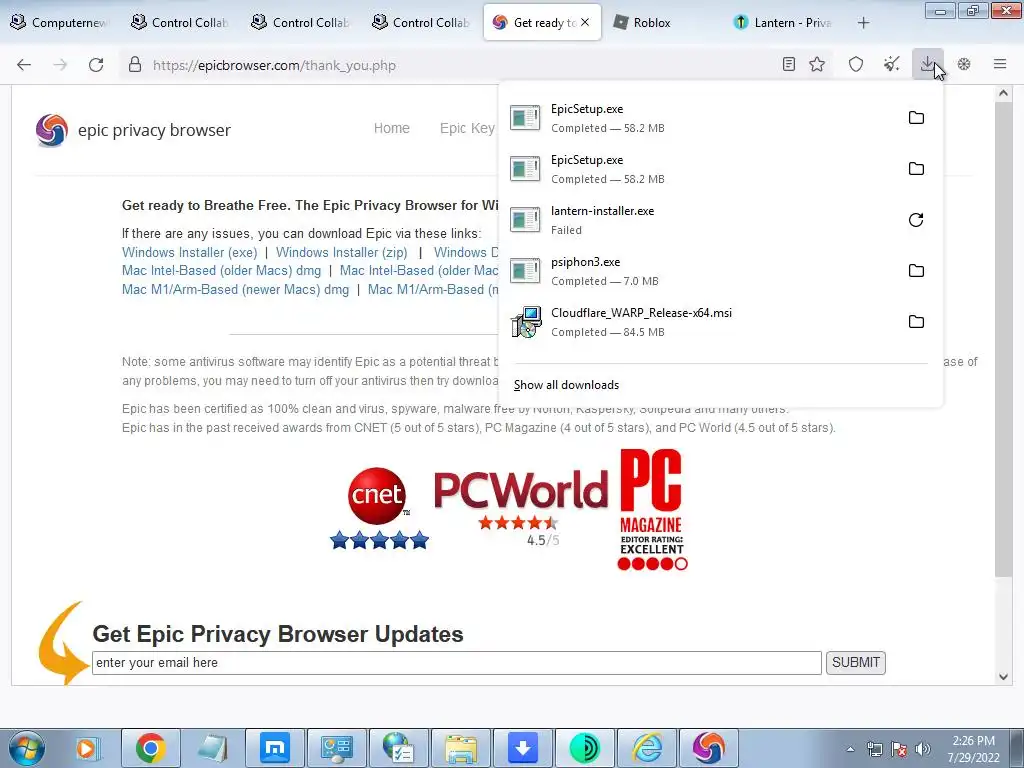Open the shield privacy protection icon
Screen dimensions: 1024x768
pos(856,64)
